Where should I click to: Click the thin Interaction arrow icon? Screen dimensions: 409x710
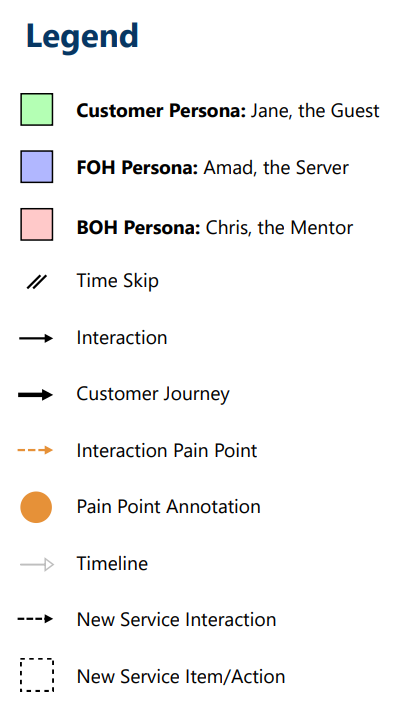tap(36, 338)
